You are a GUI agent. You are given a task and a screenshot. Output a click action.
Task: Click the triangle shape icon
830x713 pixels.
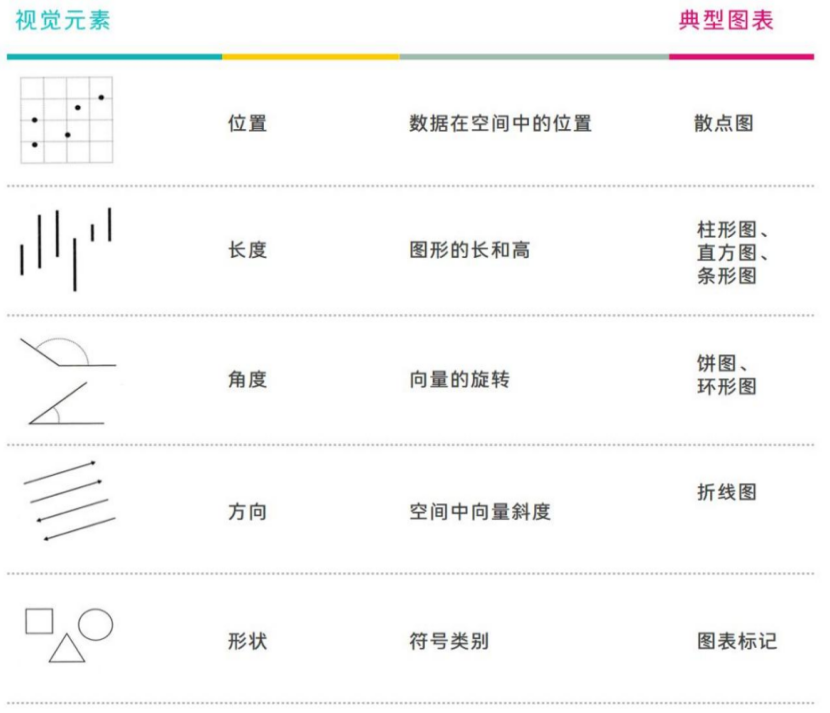(x=67, y=648)
